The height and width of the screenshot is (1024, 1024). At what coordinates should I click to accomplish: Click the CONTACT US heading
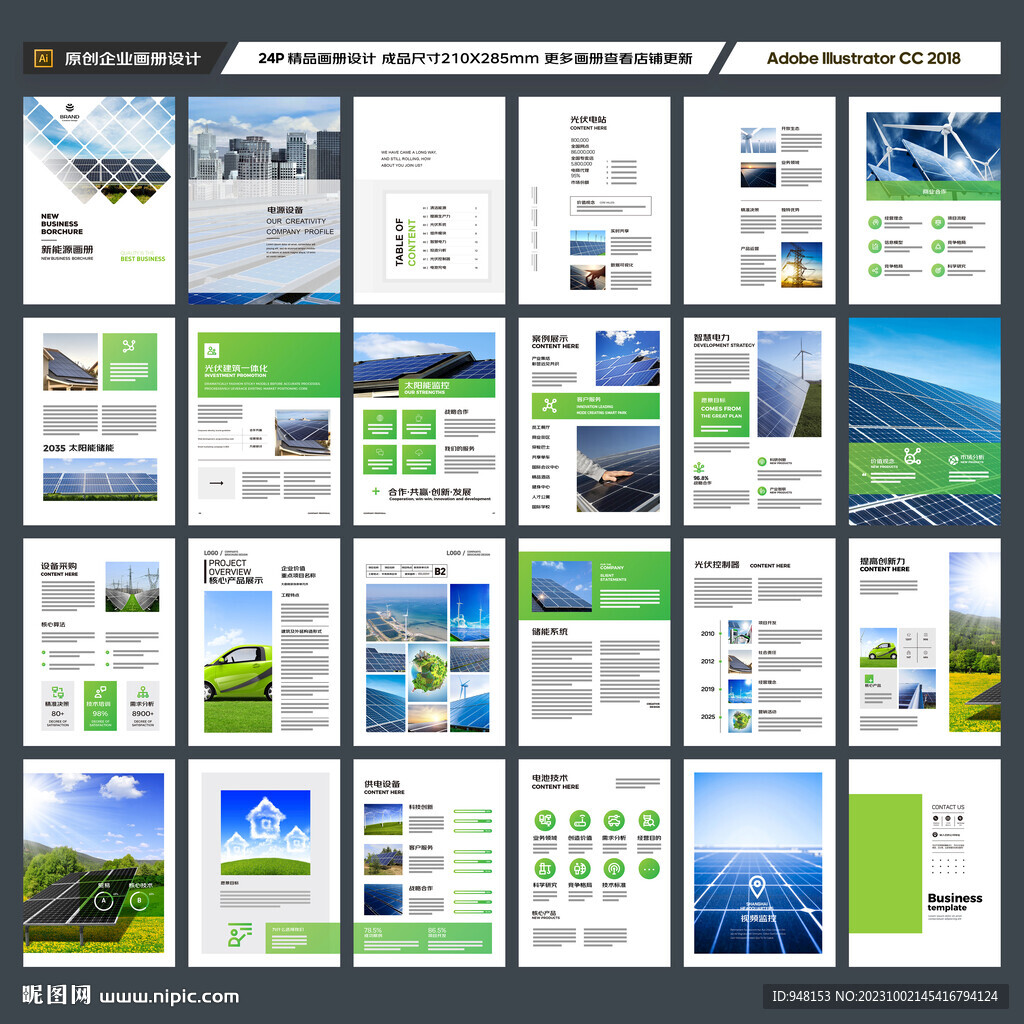[x=948, y=807]
